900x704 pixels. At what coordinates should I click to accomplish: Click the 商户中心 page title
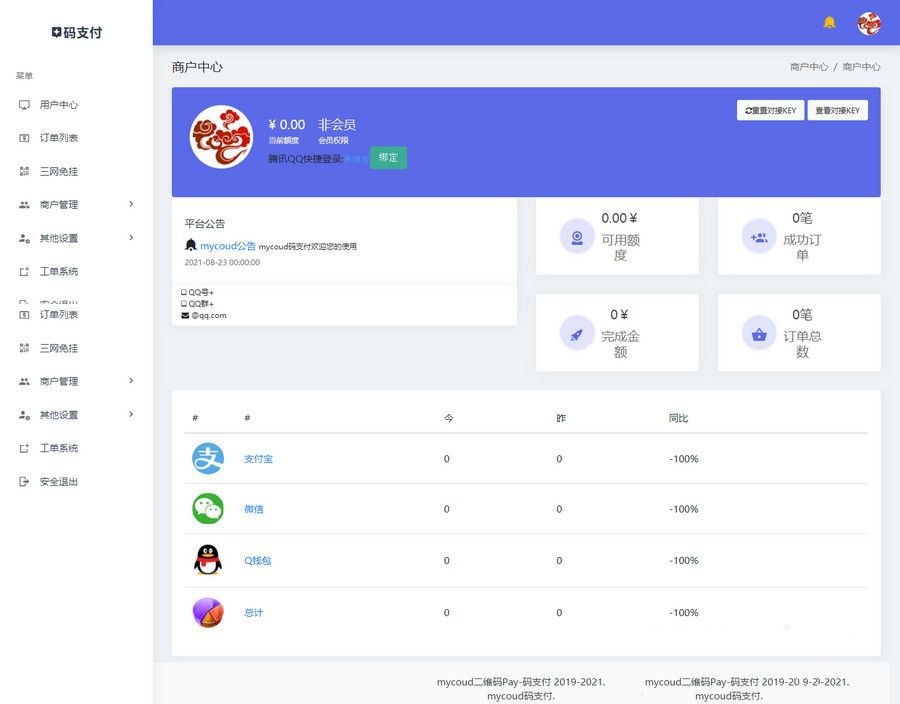(197, 67)
